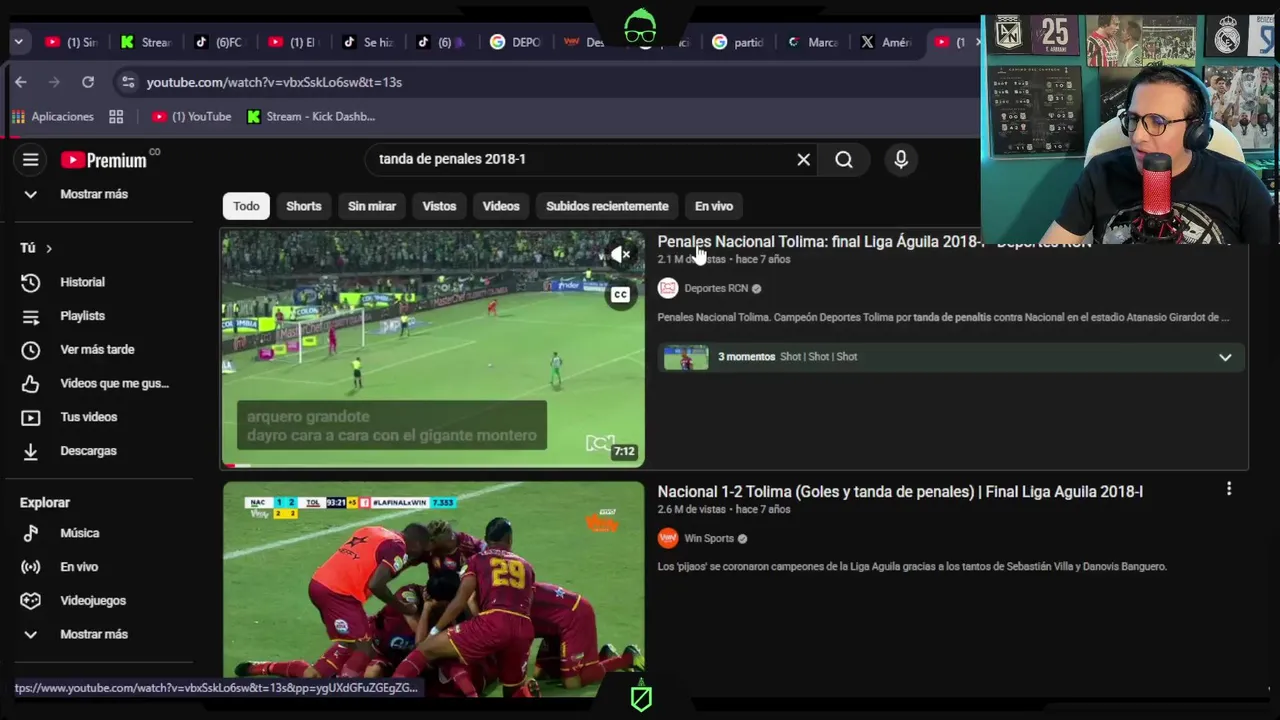Switch to the Kick Stream browser tab
This screenshot has height=720, width=1280.
(x=147, y=42)
